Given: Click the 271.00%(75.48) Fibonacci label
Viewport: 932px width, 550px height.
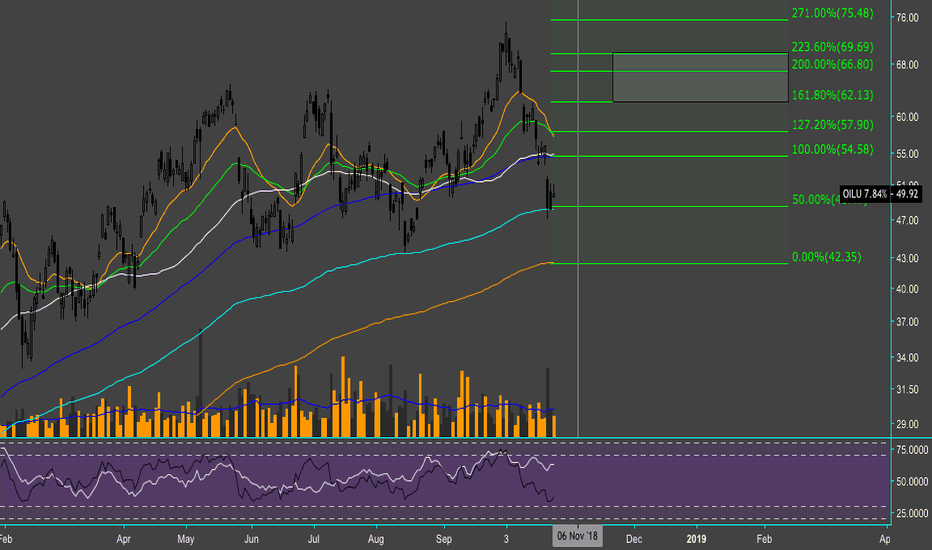Looking at the screenshot, I should (832, 13).
